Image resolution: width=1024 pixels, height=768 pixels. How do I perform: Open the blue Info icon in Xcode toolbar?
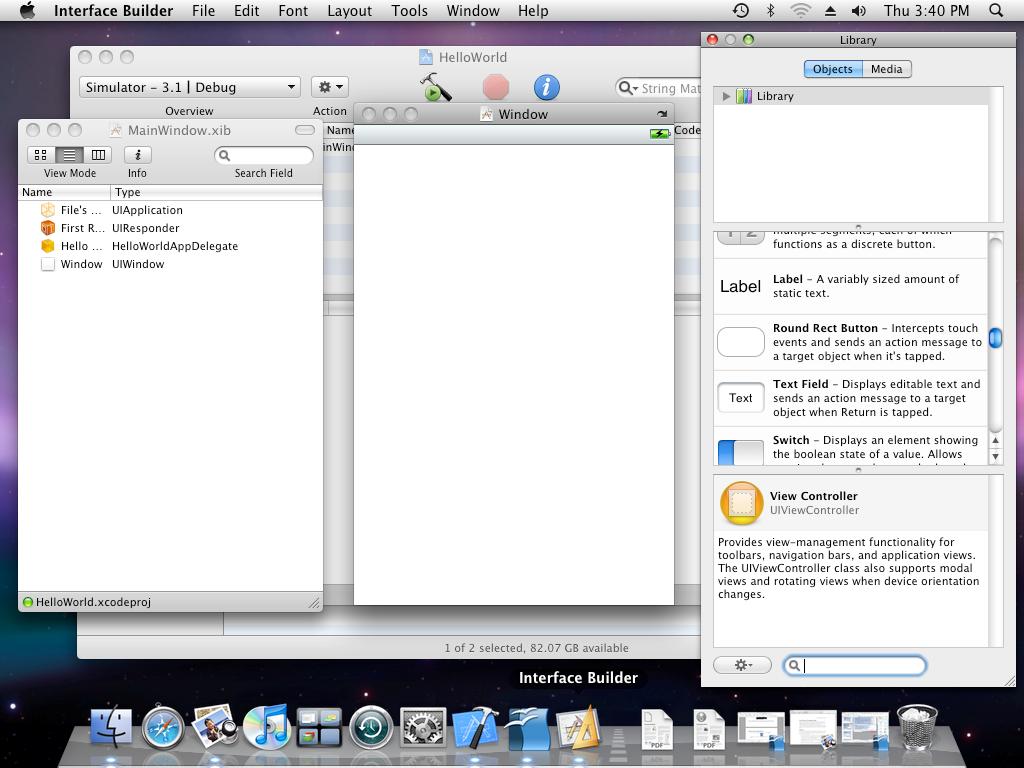[x=547, y=87]
